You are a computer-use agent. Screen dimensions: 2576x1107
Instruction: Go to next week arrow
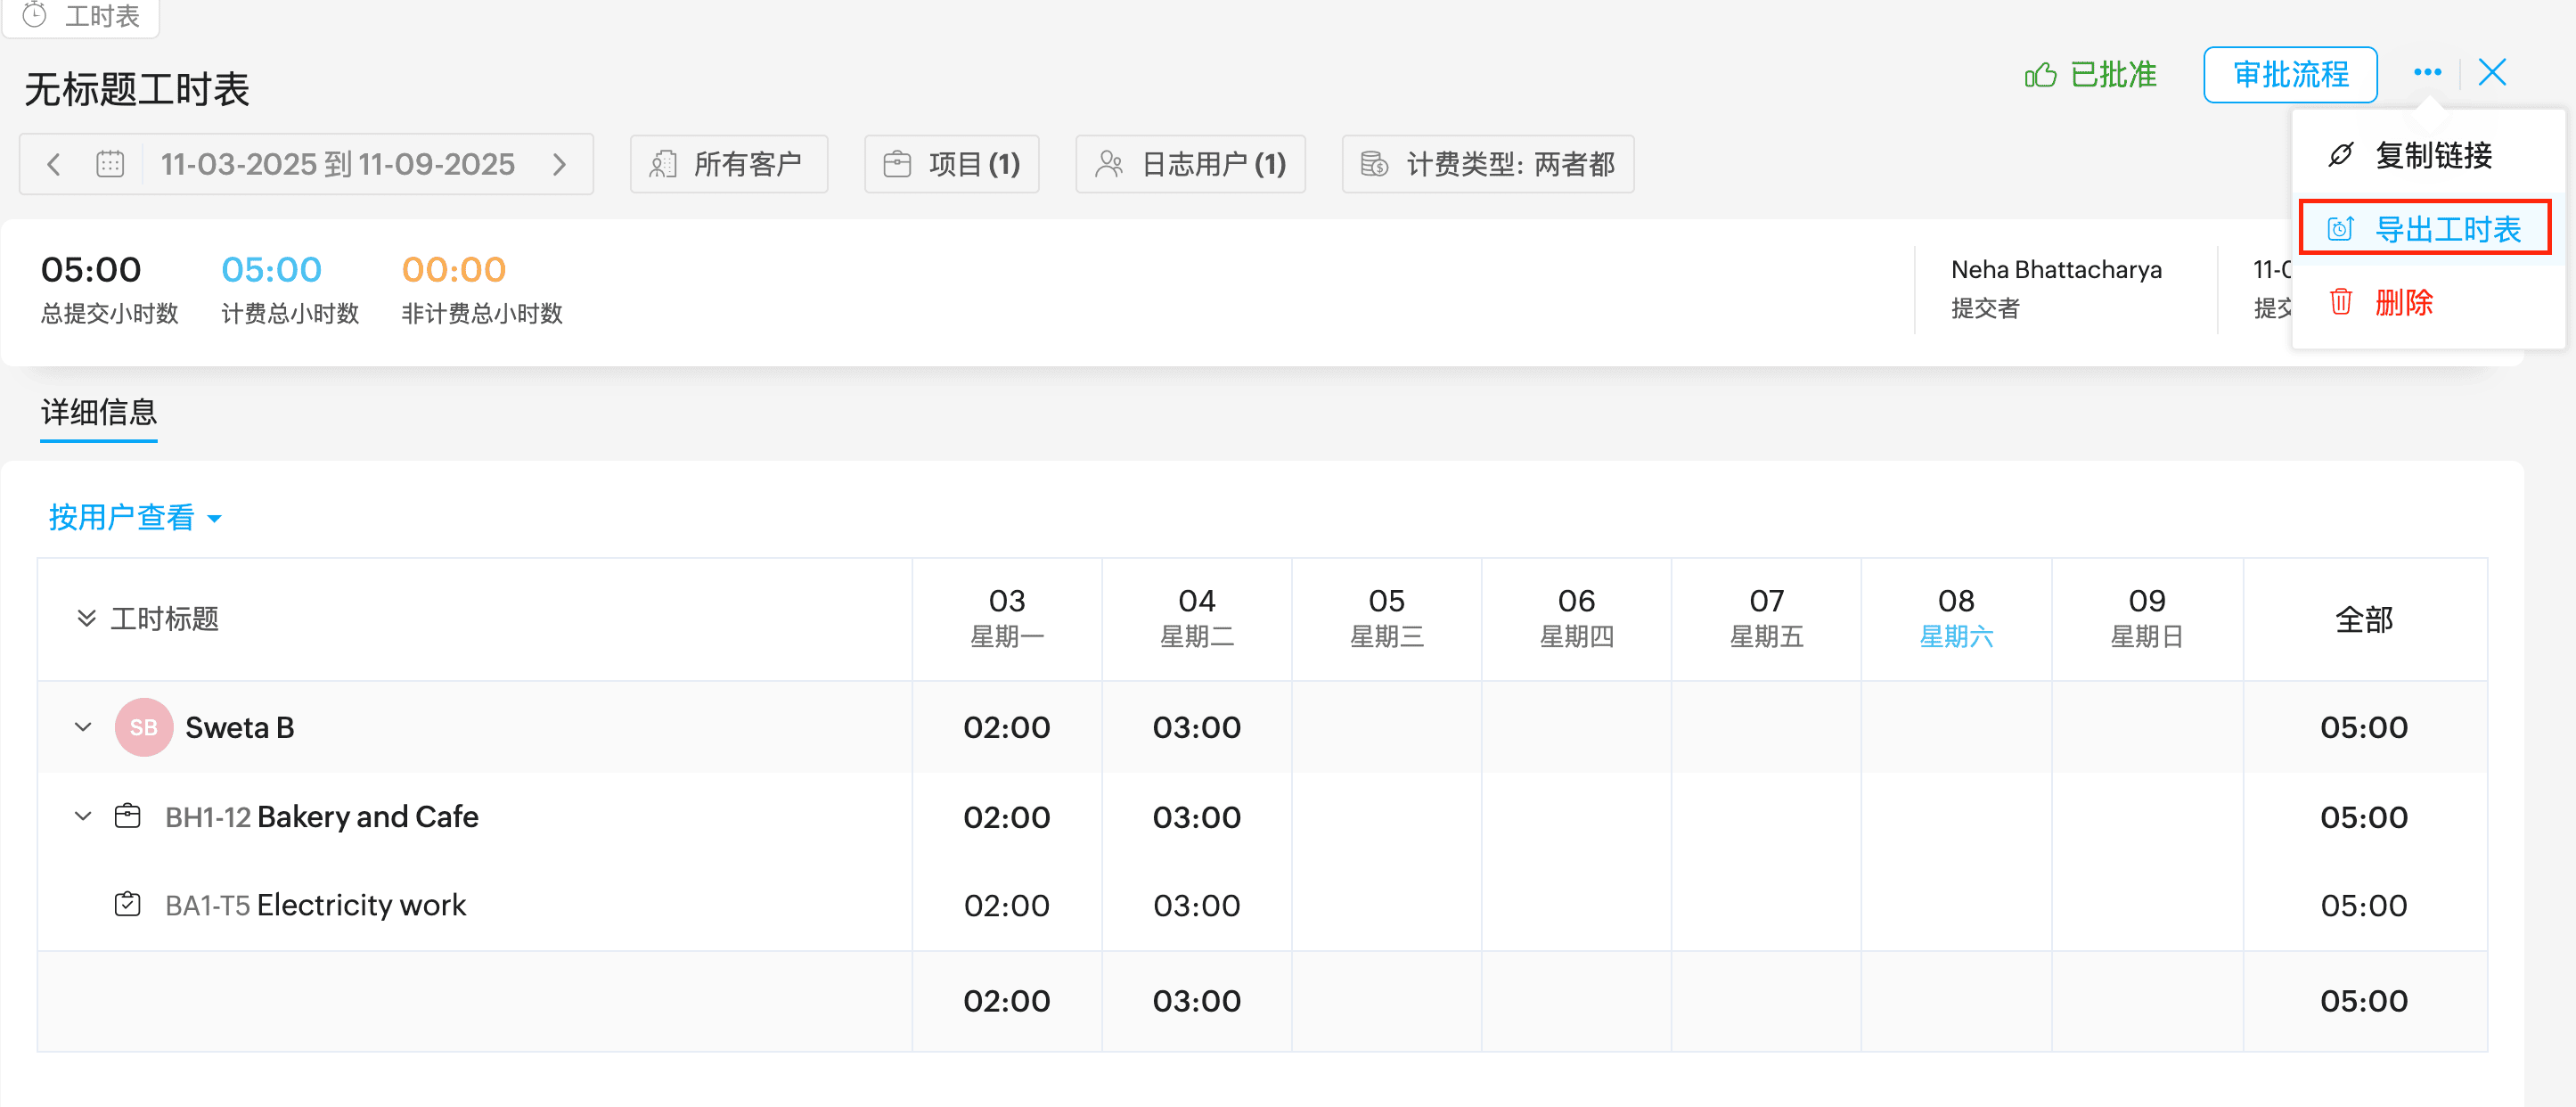(x=559, y=164)
